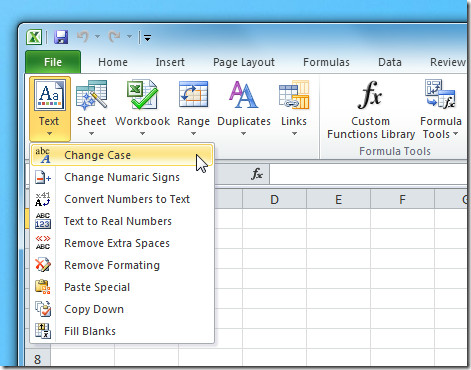Viewport: 471px width, 370px height.
Task: Expand the Customize Quick Access Toolbar arrow
Action: 147,38
